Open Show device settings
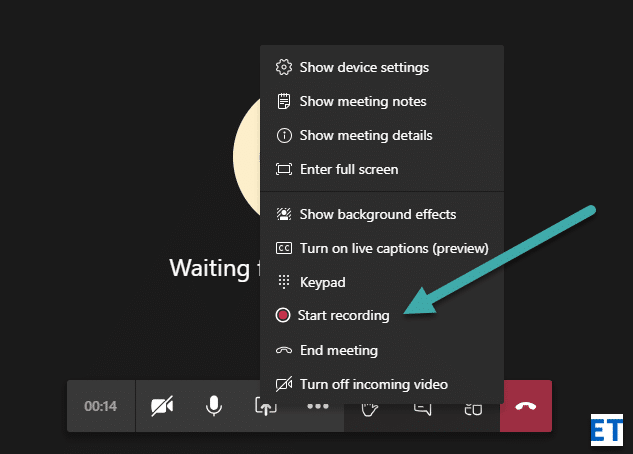This screenshot has width=633, height=454. (x=364, y=67)
